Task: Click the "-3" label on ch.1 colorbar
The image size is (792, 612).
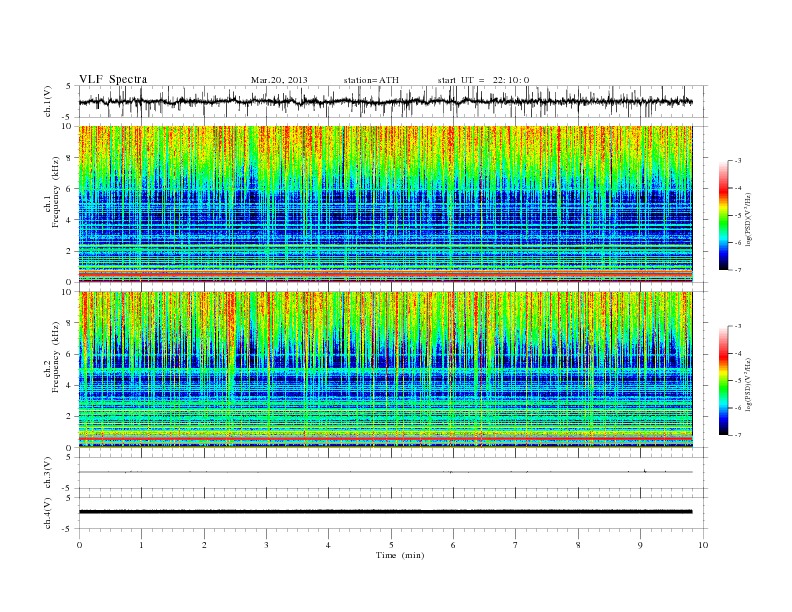Action: (x=738, y=161)
